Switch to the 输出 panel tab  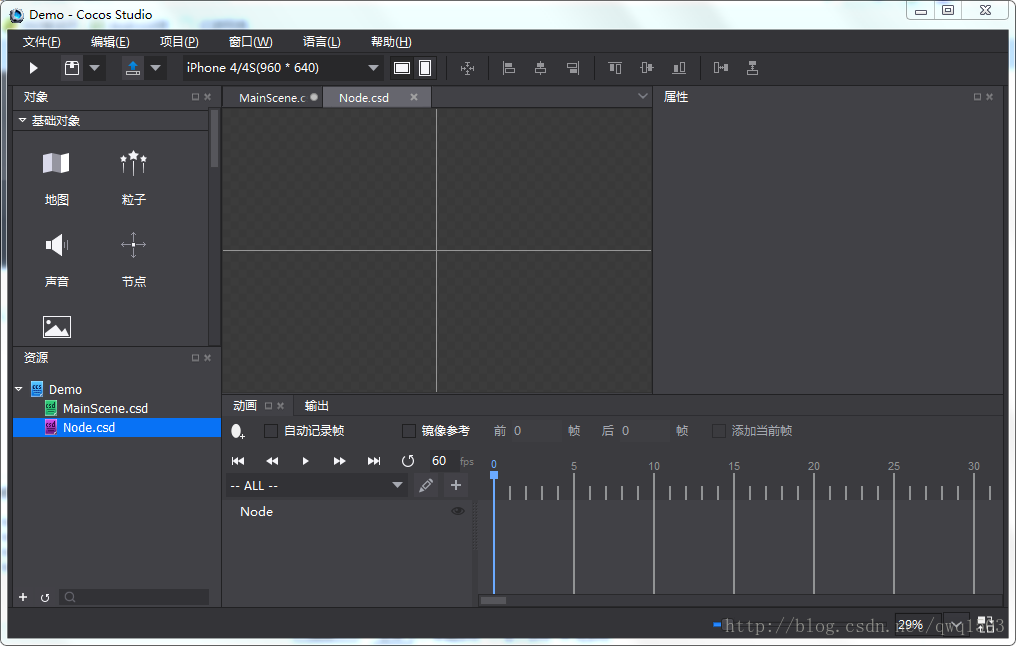coord(317,406)
